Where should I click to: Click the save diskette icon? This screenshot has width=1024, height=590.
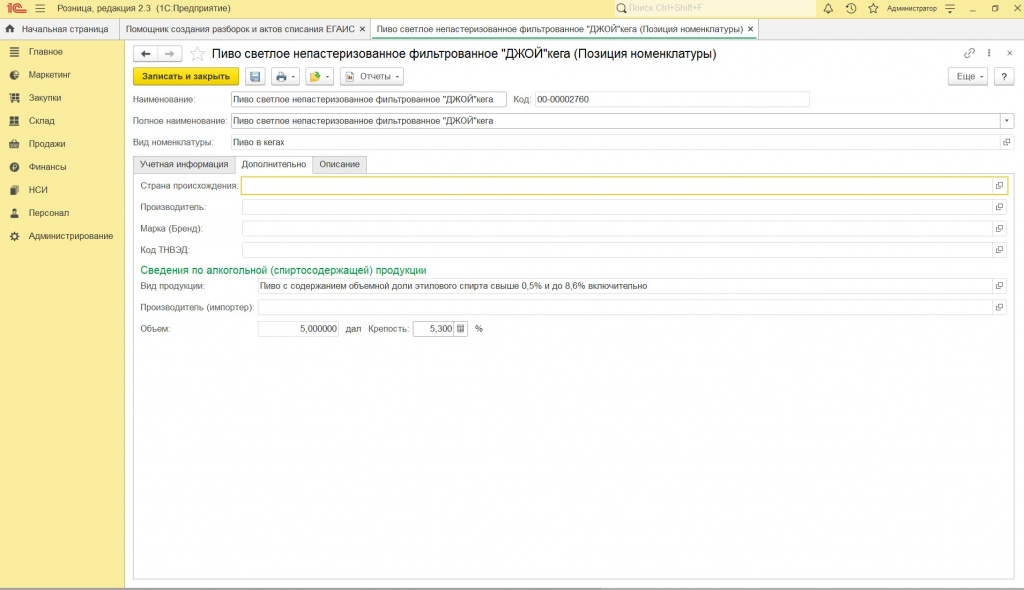click(x=255, y=76)
